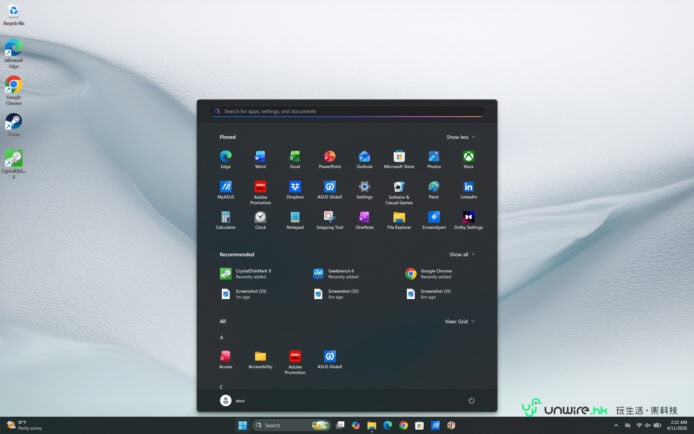Open File Explorer from the taskbar

point(372,425)
